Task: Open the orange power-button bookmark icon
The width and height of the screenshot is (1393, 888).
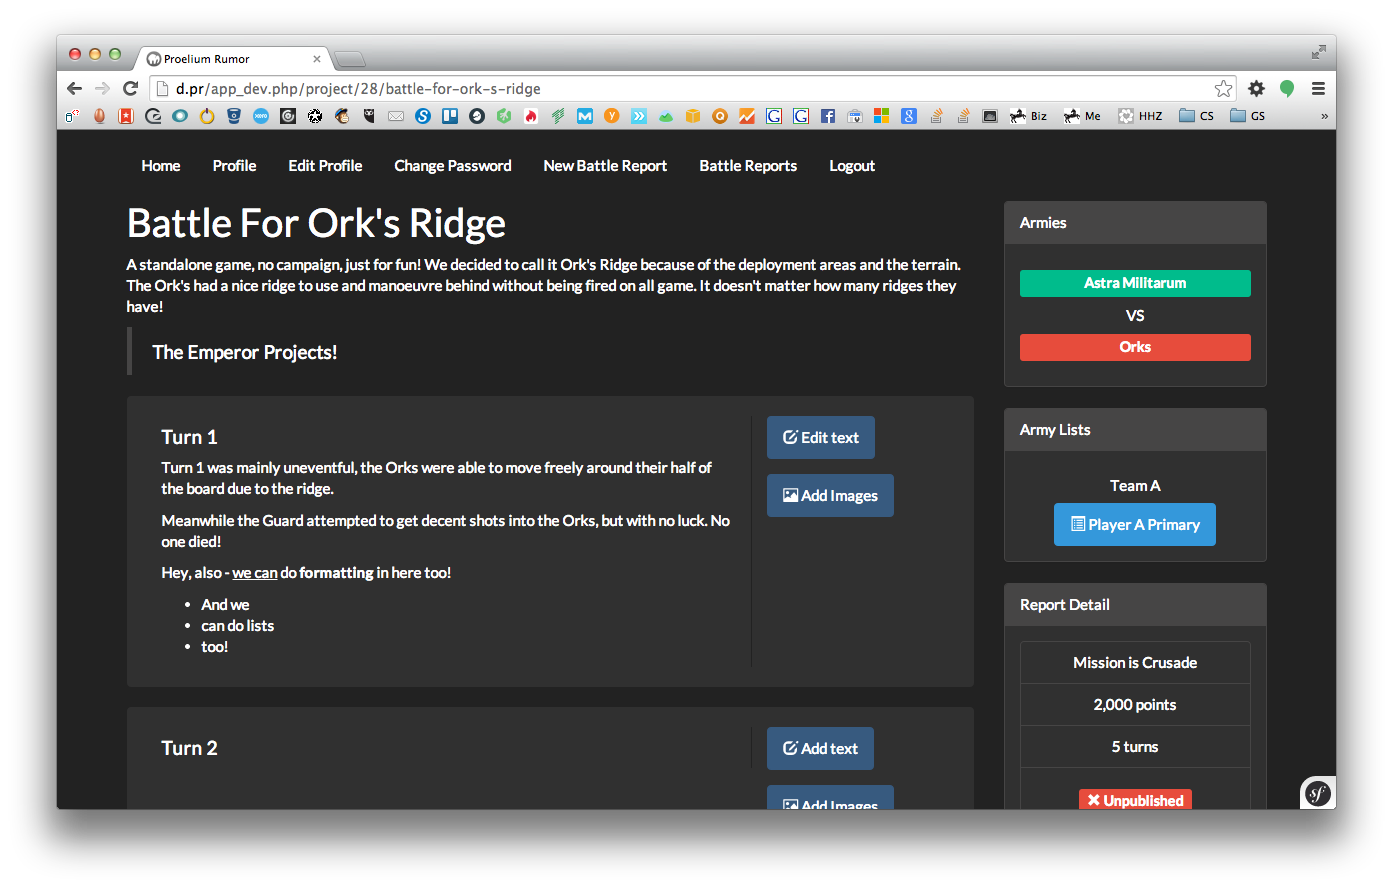Action: (x=207, y=116)
